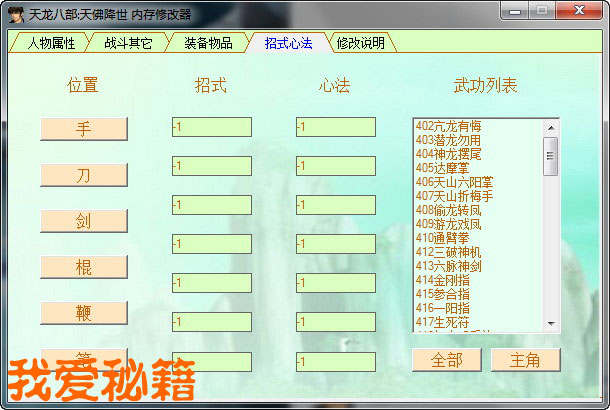
Task: Click the 棍 position button
Action: 84,267
